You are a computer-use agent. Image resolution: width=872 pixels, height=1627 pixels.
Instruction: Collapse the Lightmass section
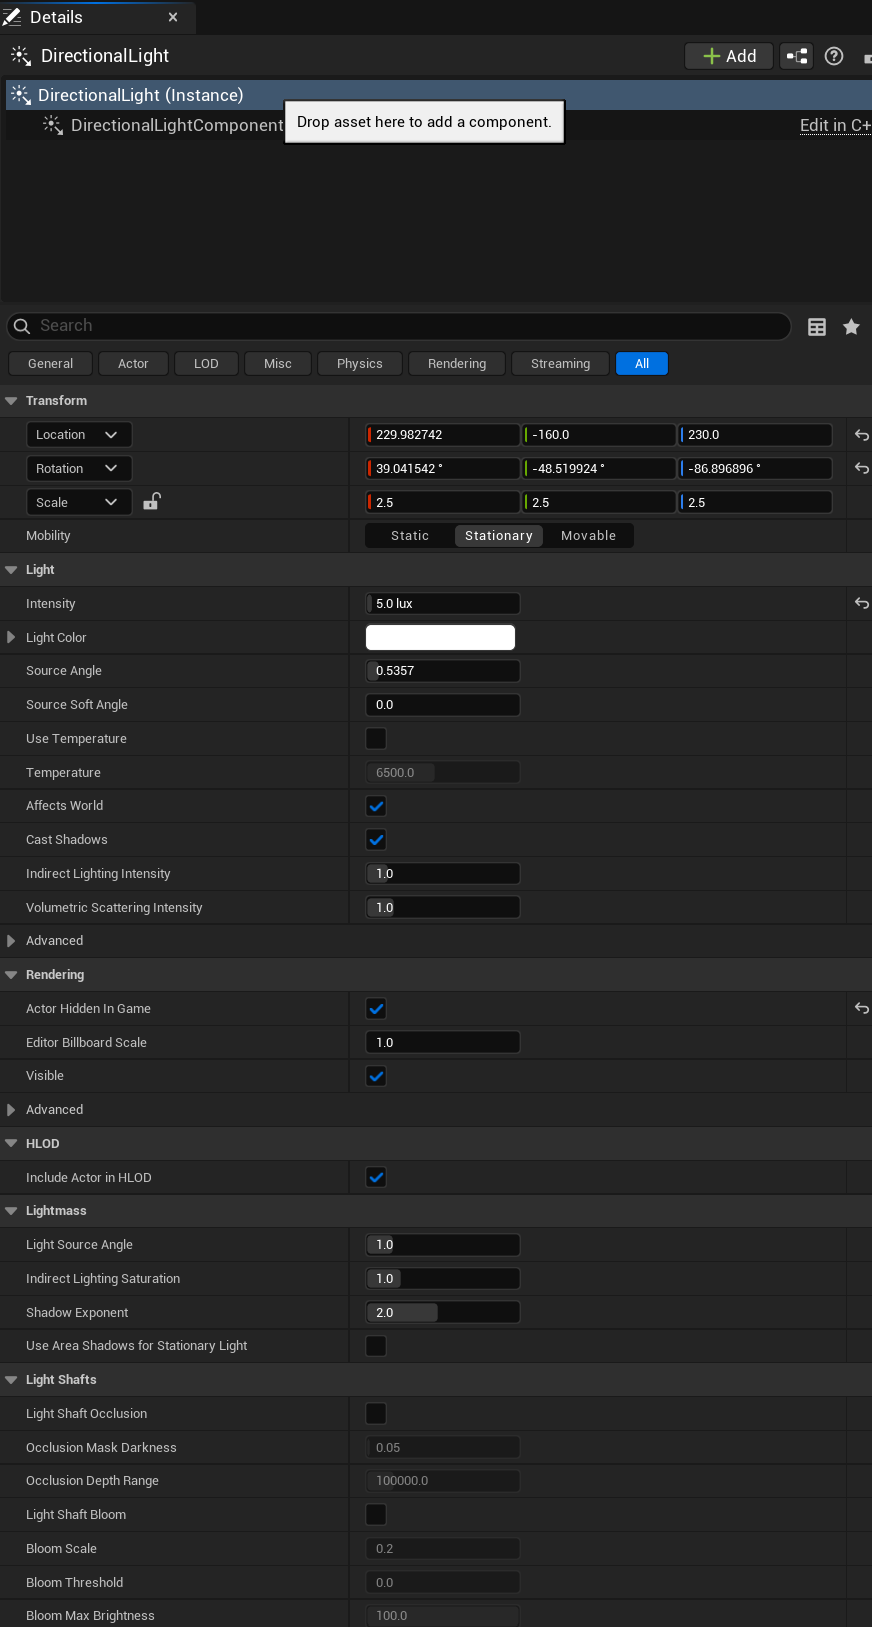[12, 1211]
